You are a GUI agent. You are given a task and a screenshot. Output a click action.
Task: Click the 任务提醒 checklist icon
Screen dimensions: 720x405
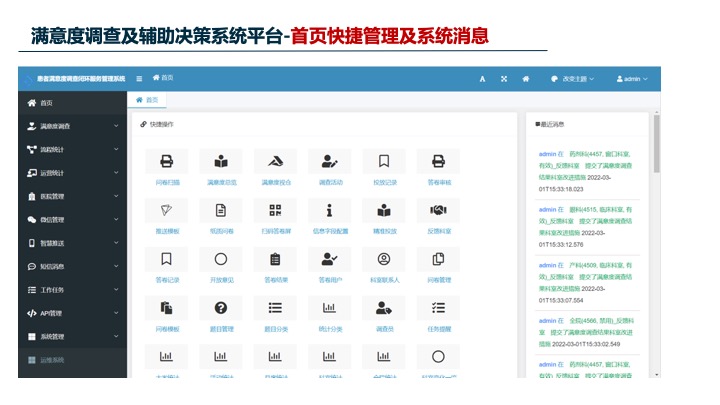point(438,308)
